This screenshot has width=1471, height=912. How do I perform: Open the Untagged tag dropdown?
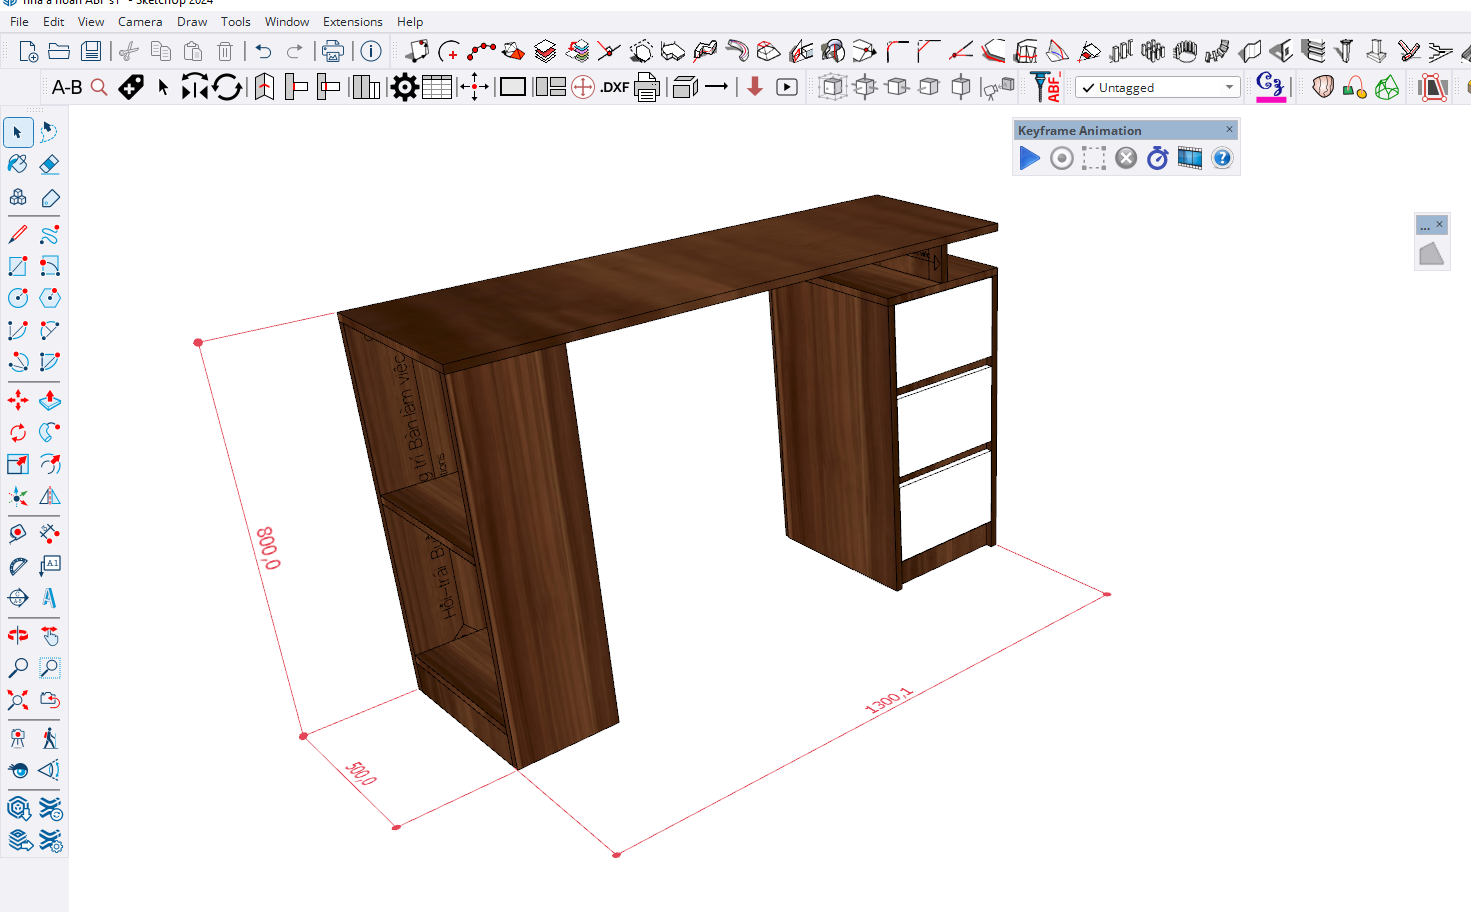point(1158,88)
